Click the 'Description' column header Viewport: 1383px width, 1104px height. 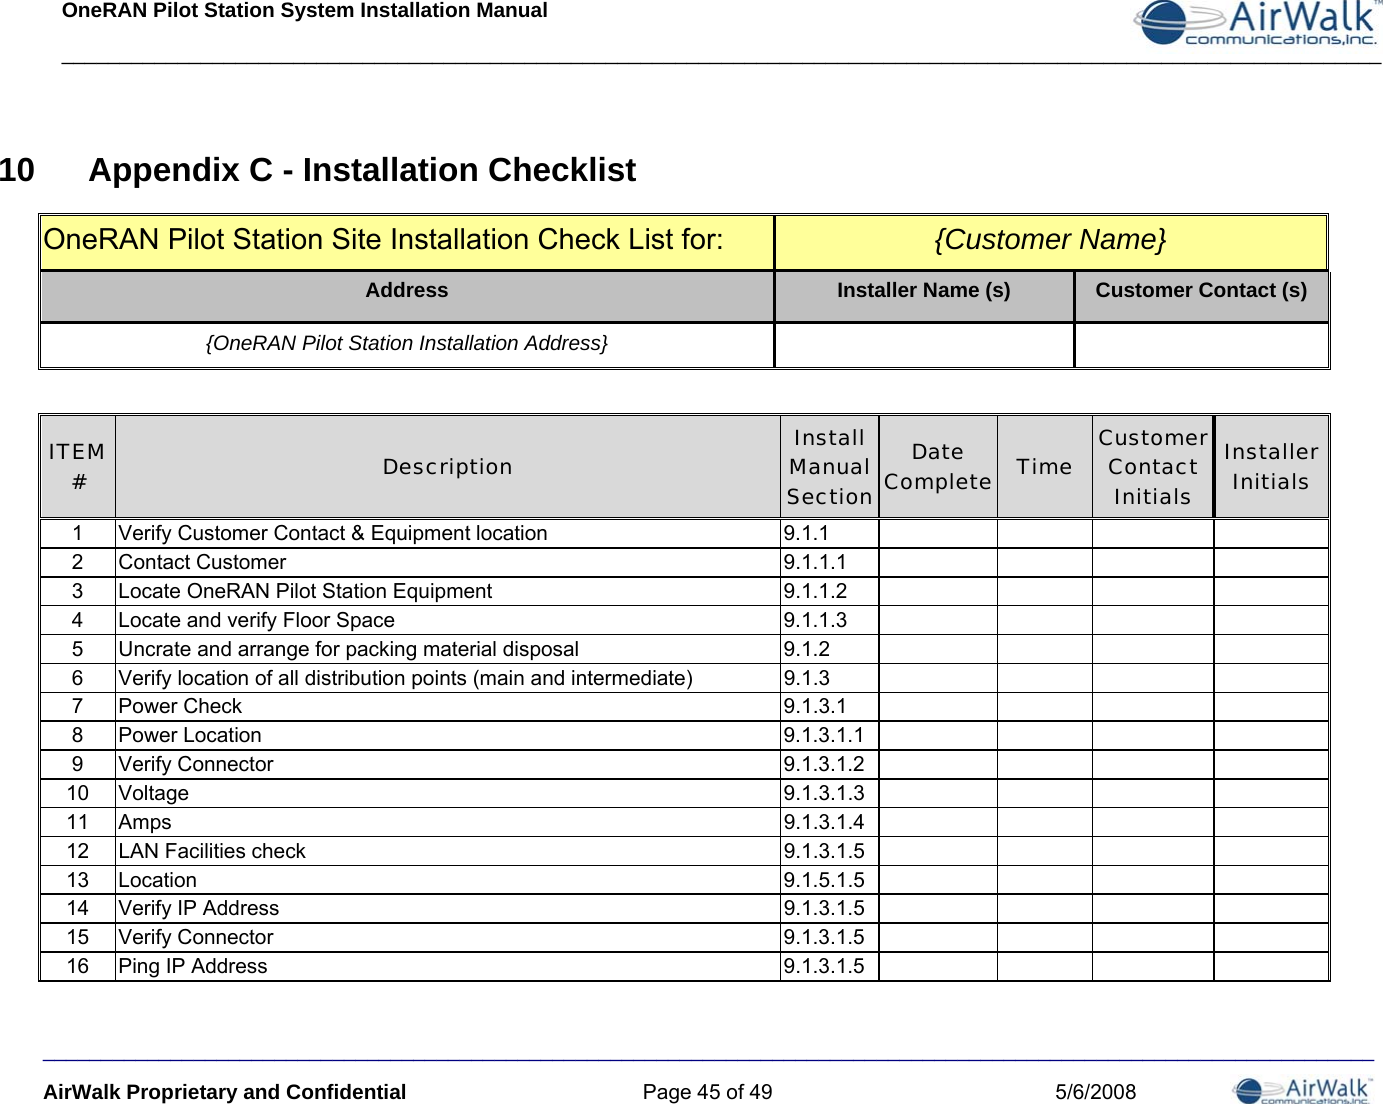tap(448, 467)
